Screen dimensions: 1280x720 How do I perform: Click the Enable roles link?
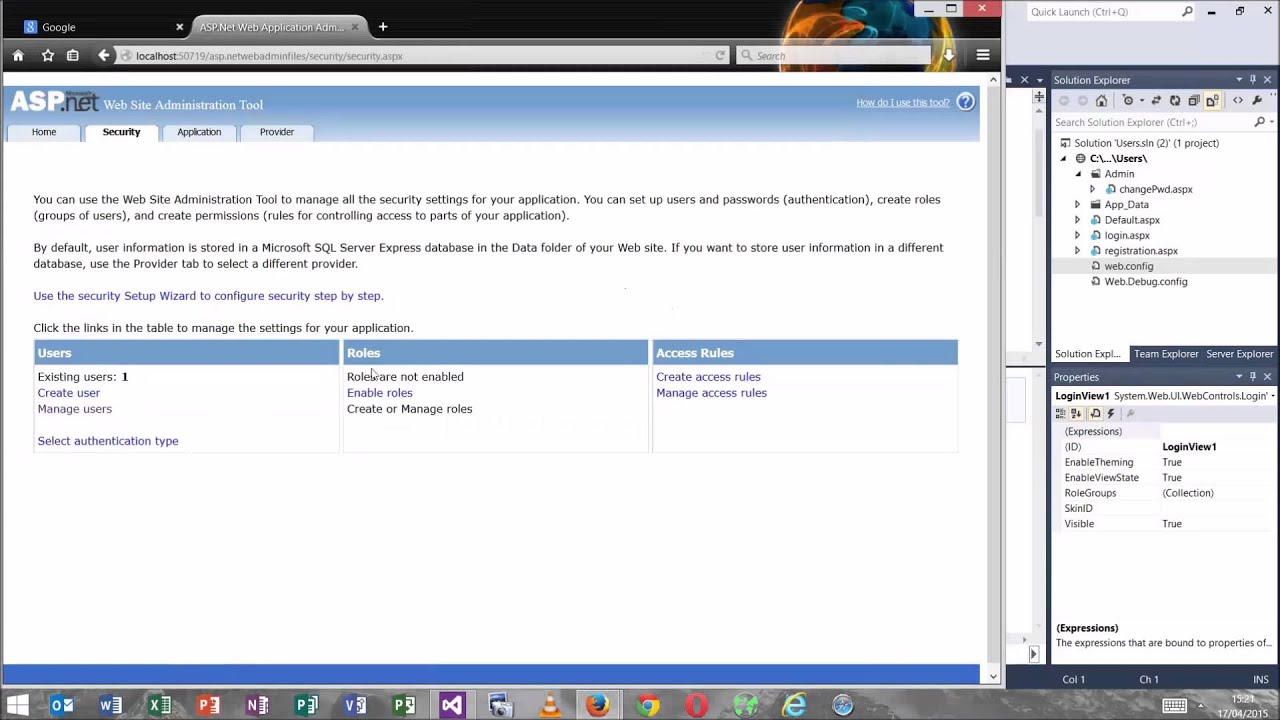[380, 393]
